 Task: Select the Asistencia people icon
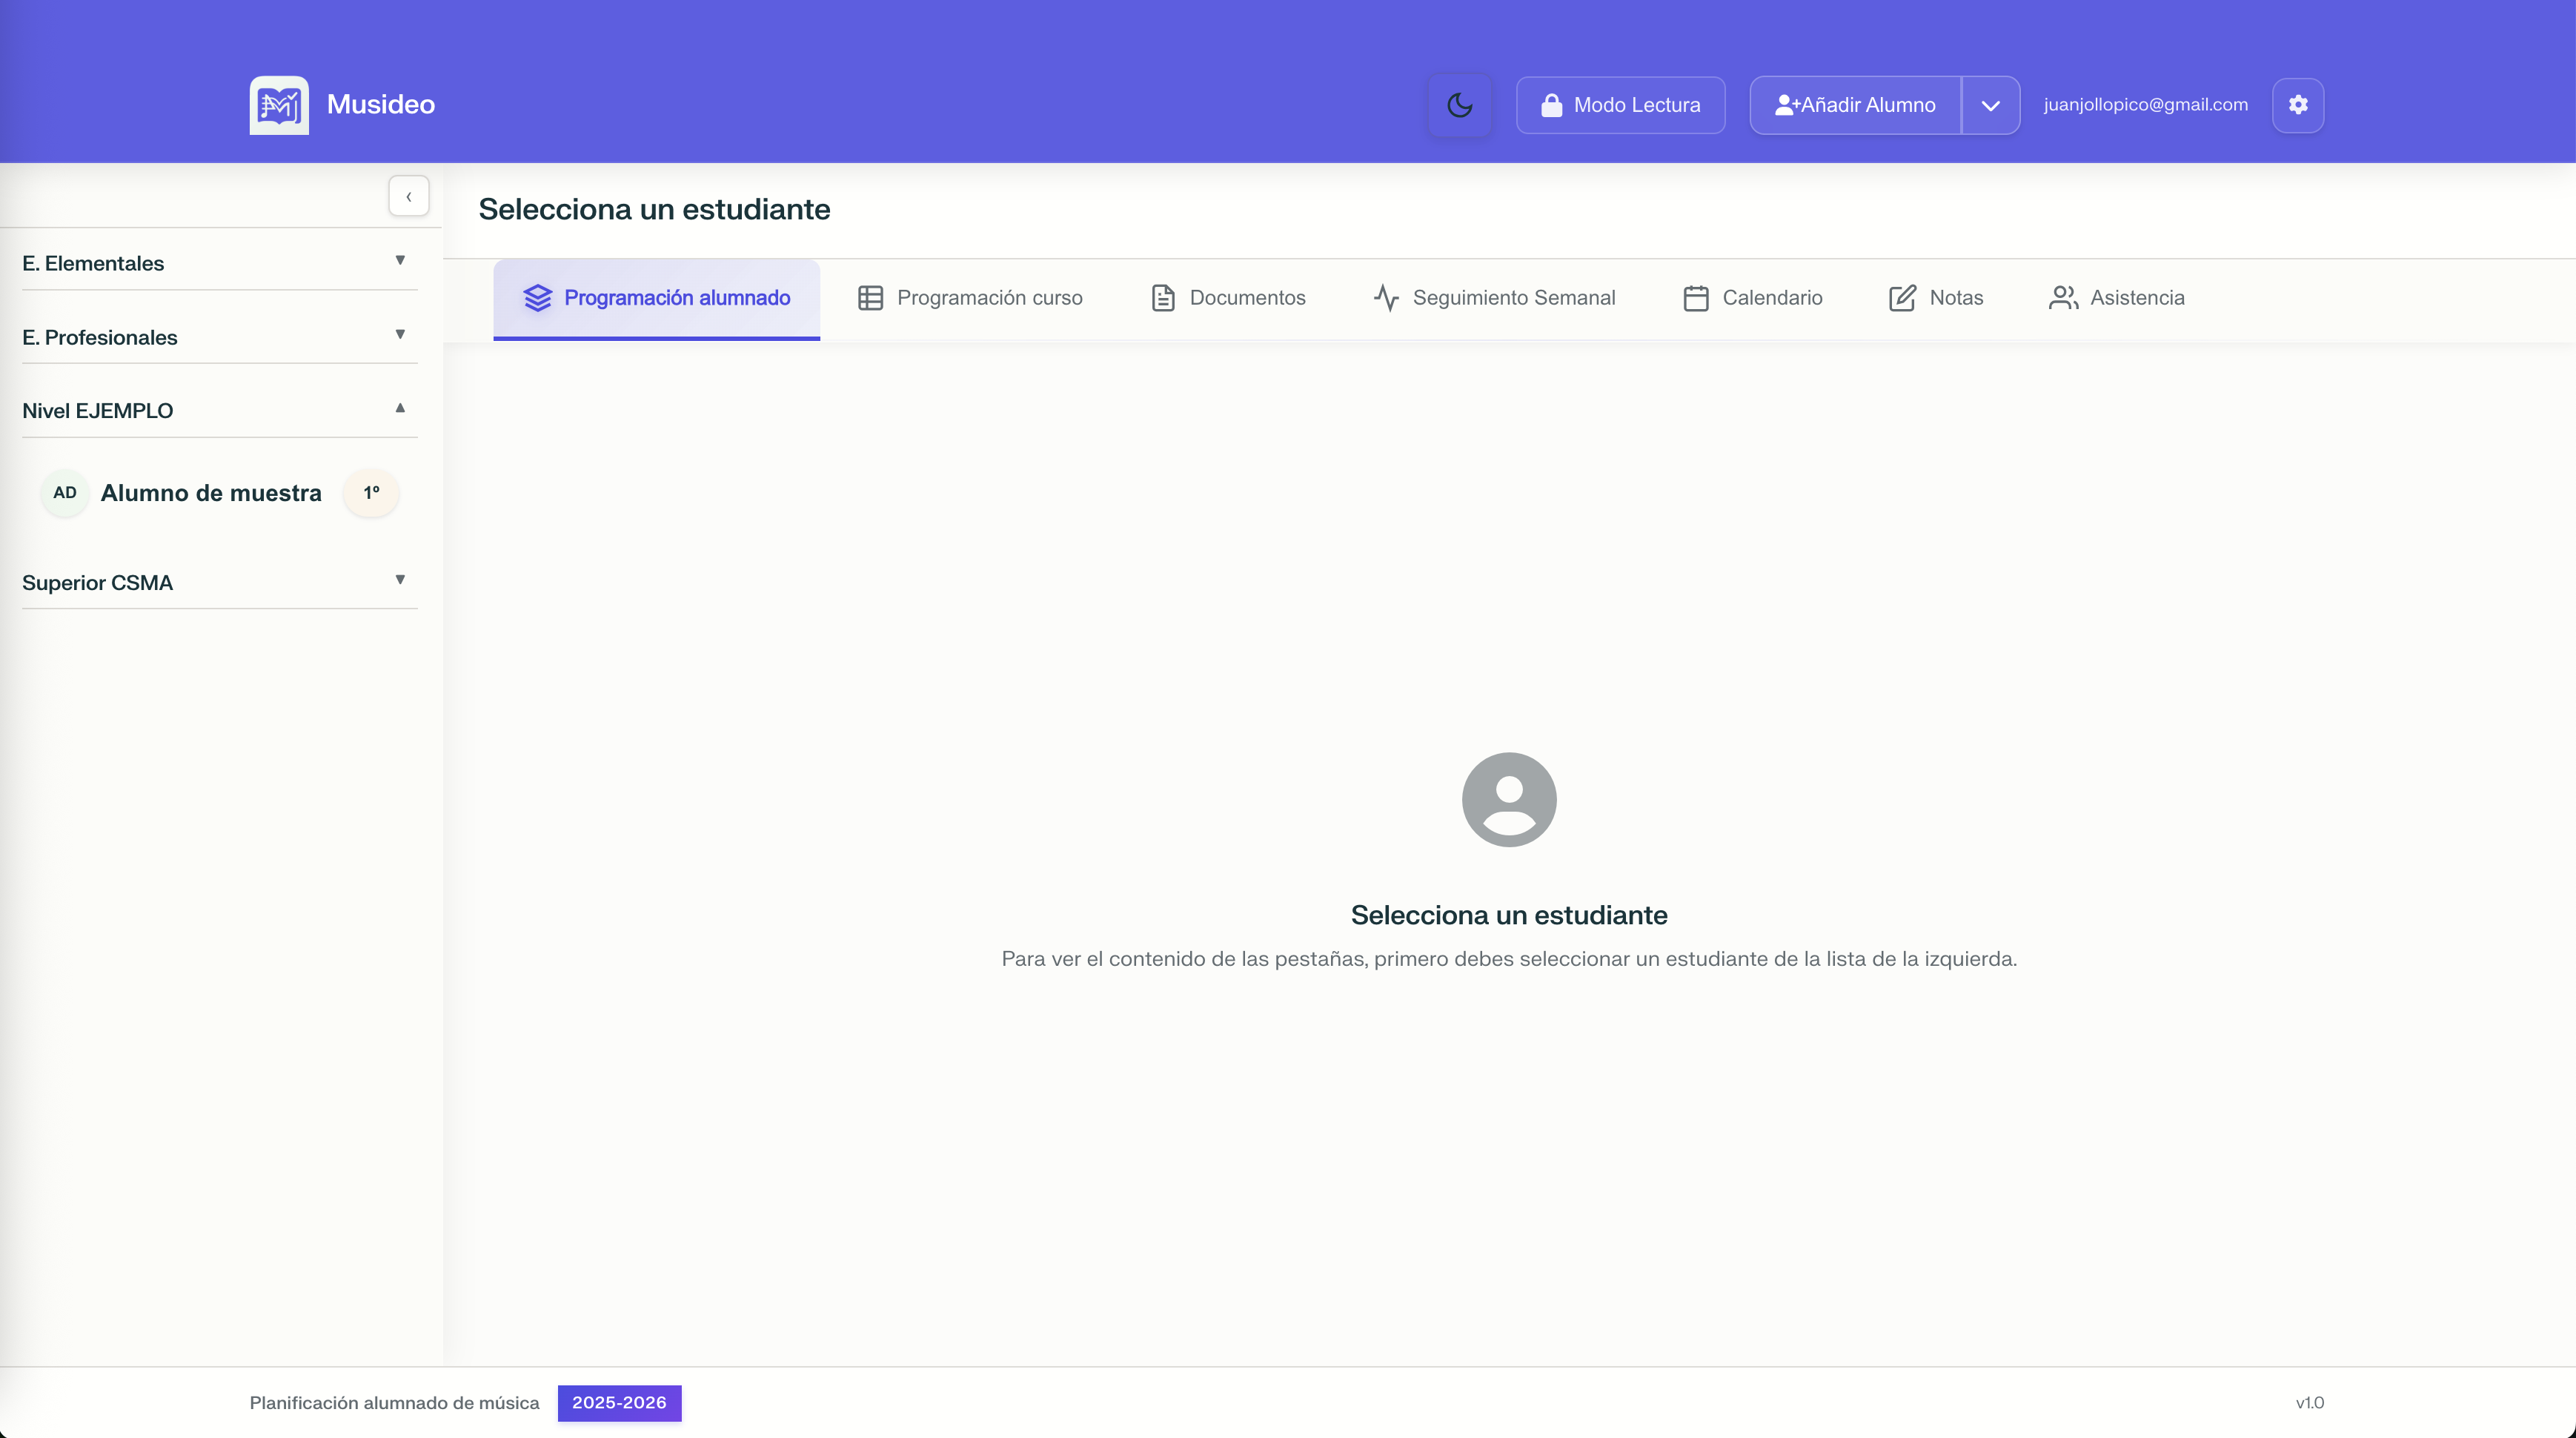[2062, 297]
